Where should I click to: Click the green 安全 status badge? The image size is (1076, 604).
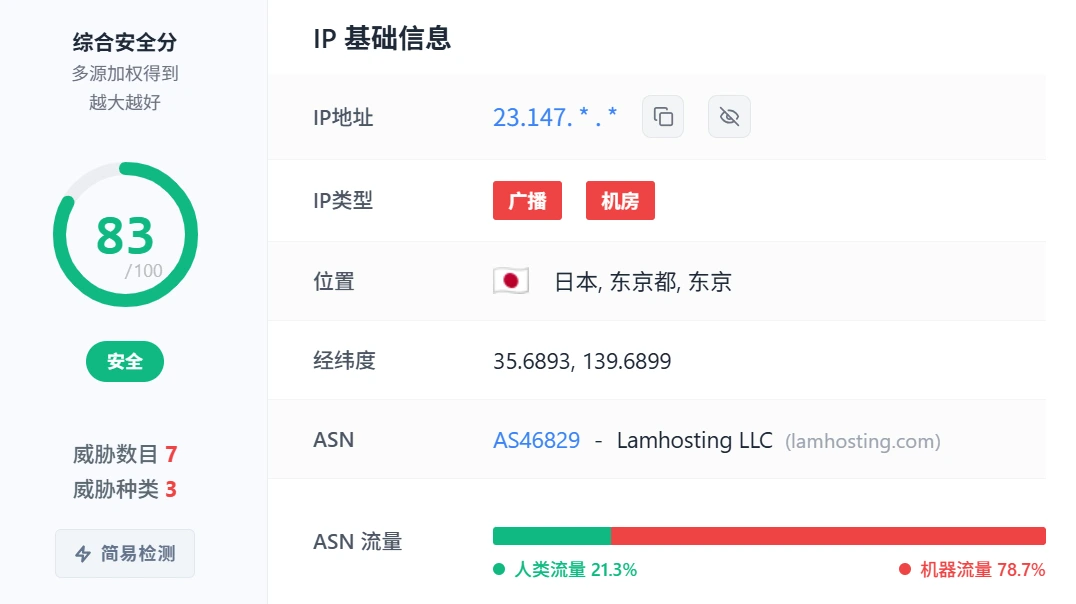(x=125, y=361)
